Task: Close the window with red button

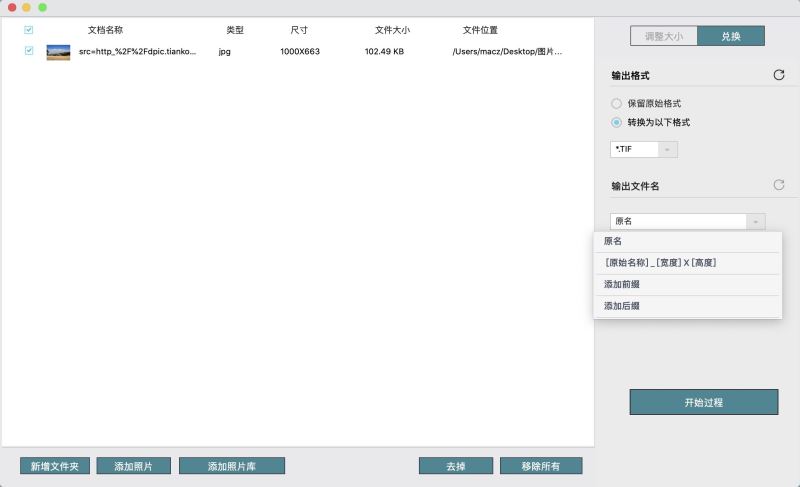Action: pos(12,7)
